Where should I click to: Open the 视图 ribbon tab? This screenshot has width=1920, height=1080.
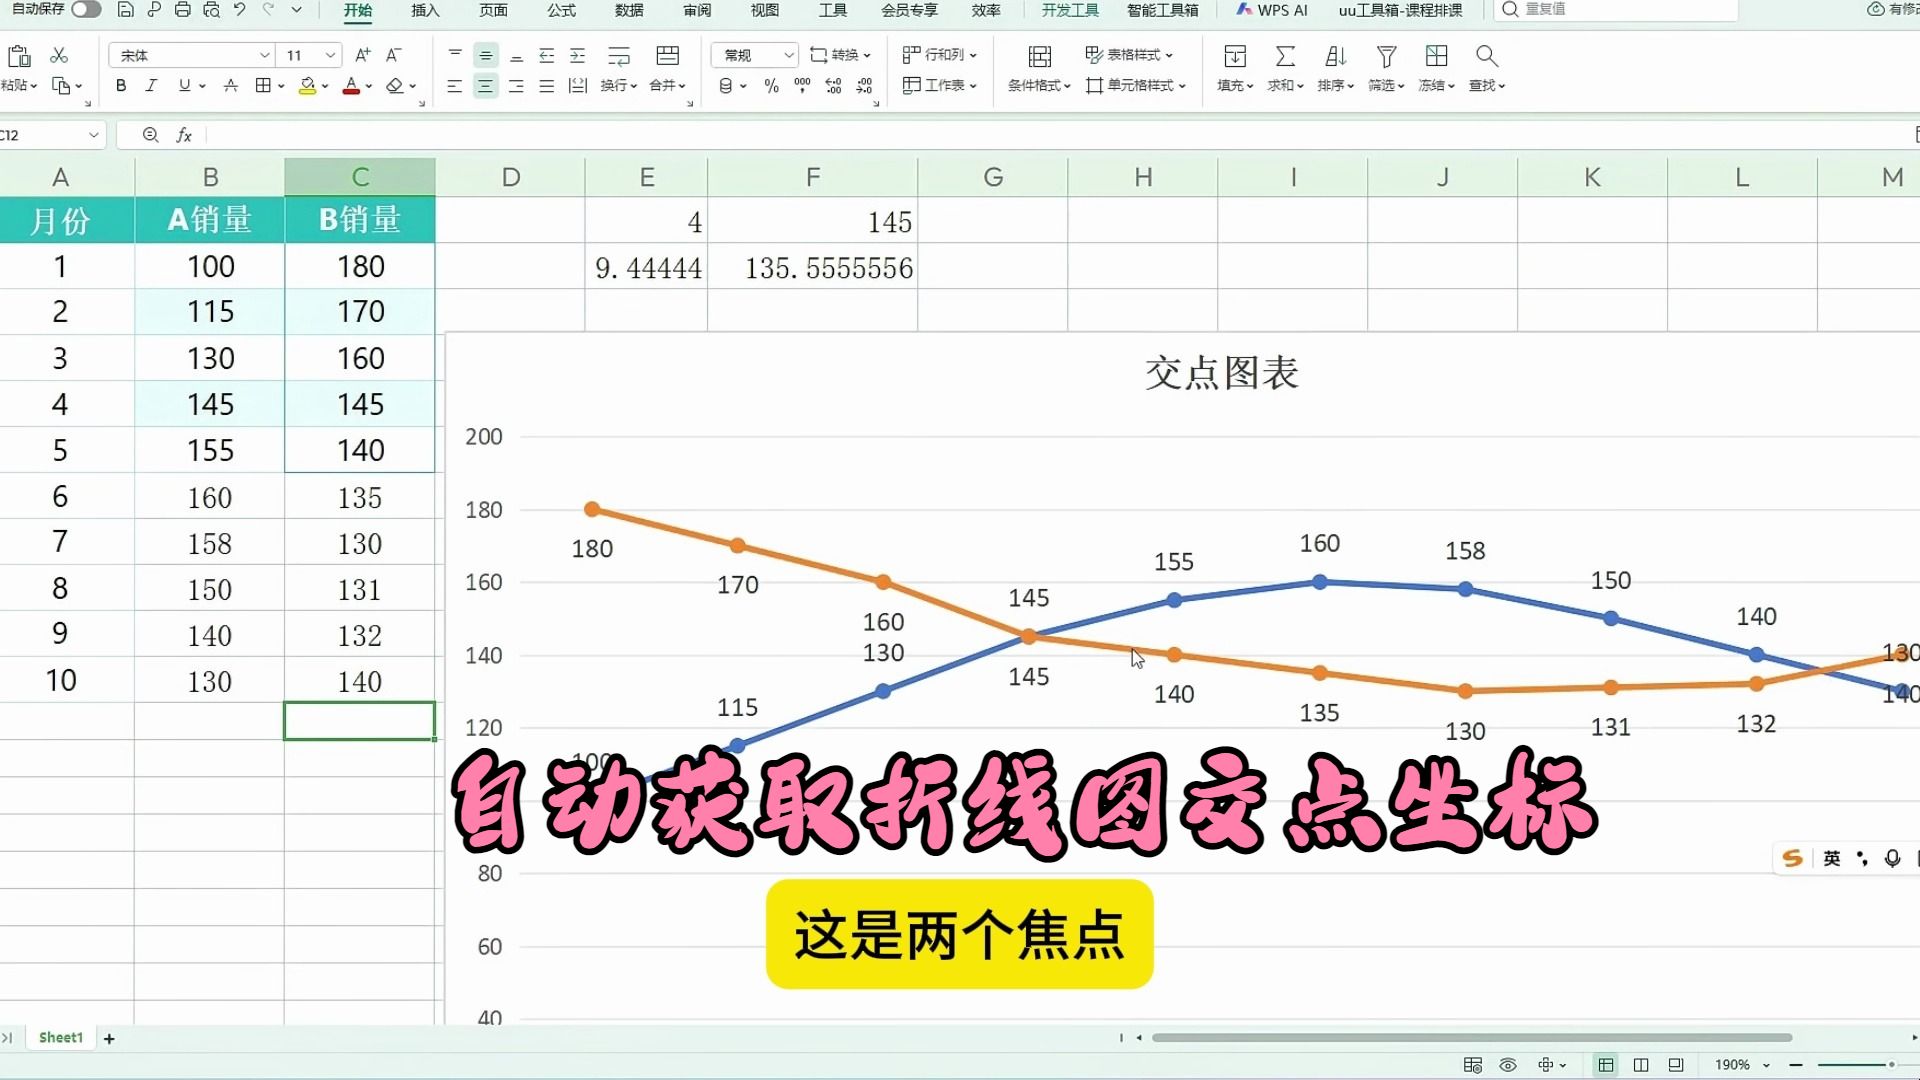[765, 10]
